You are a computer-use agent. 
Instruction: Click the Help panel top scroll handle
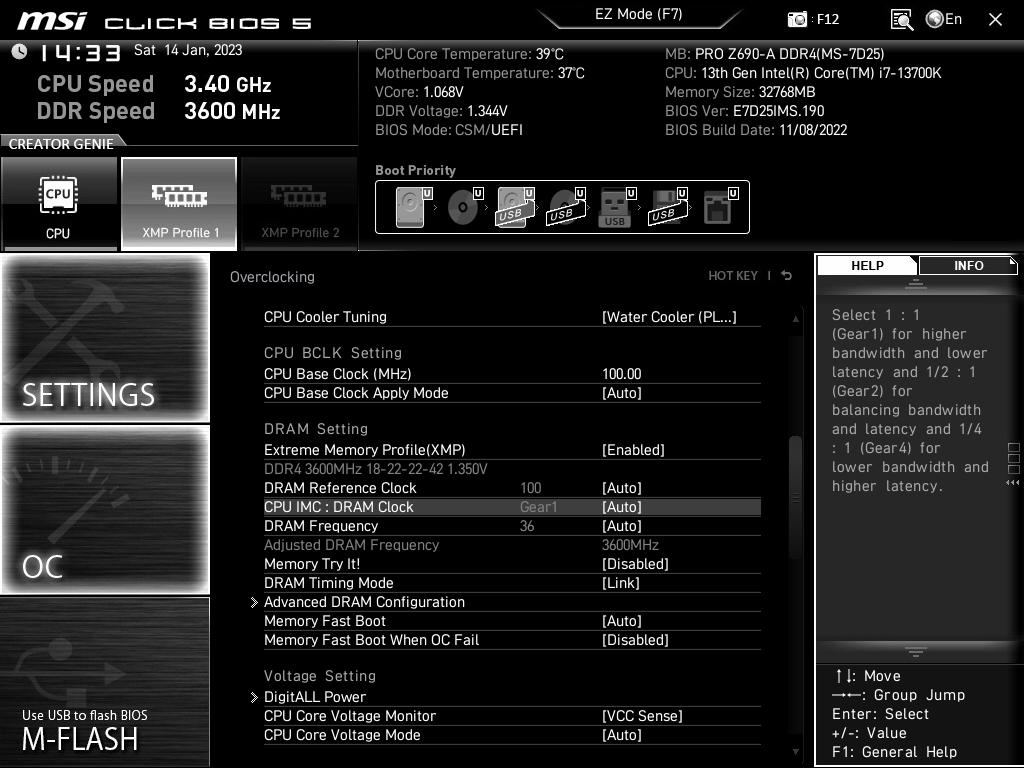[x=916, y=284]
